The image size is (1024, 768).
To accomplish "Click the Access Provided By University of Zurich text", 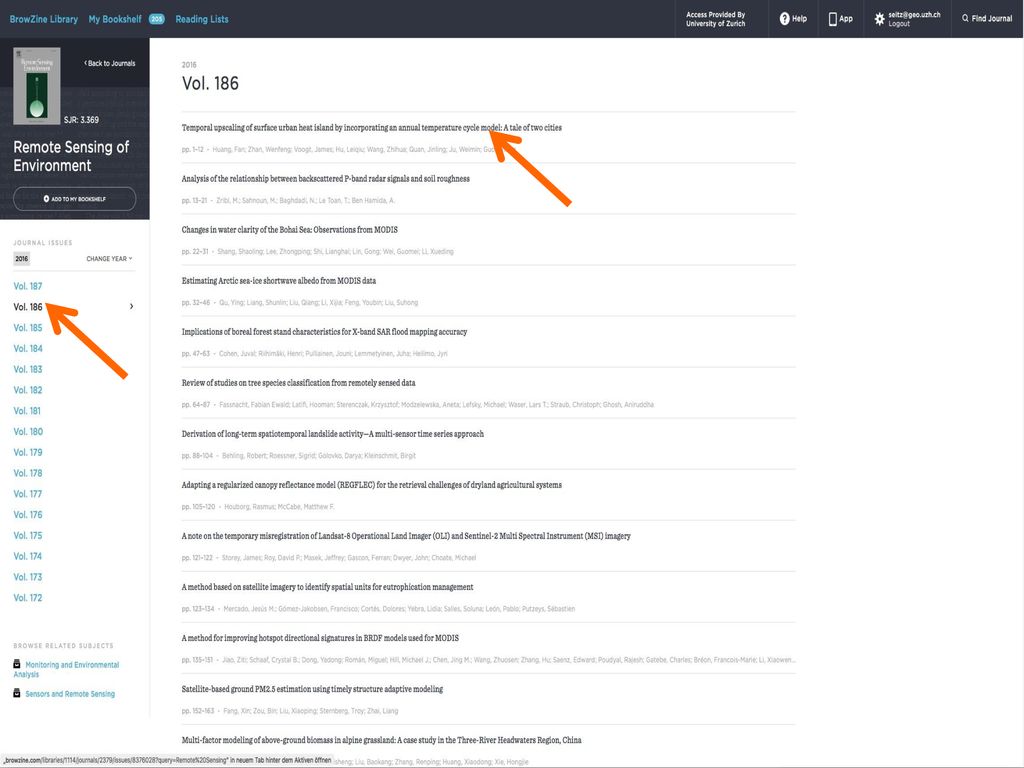I will pyautogui.click(x=715, y=19).
